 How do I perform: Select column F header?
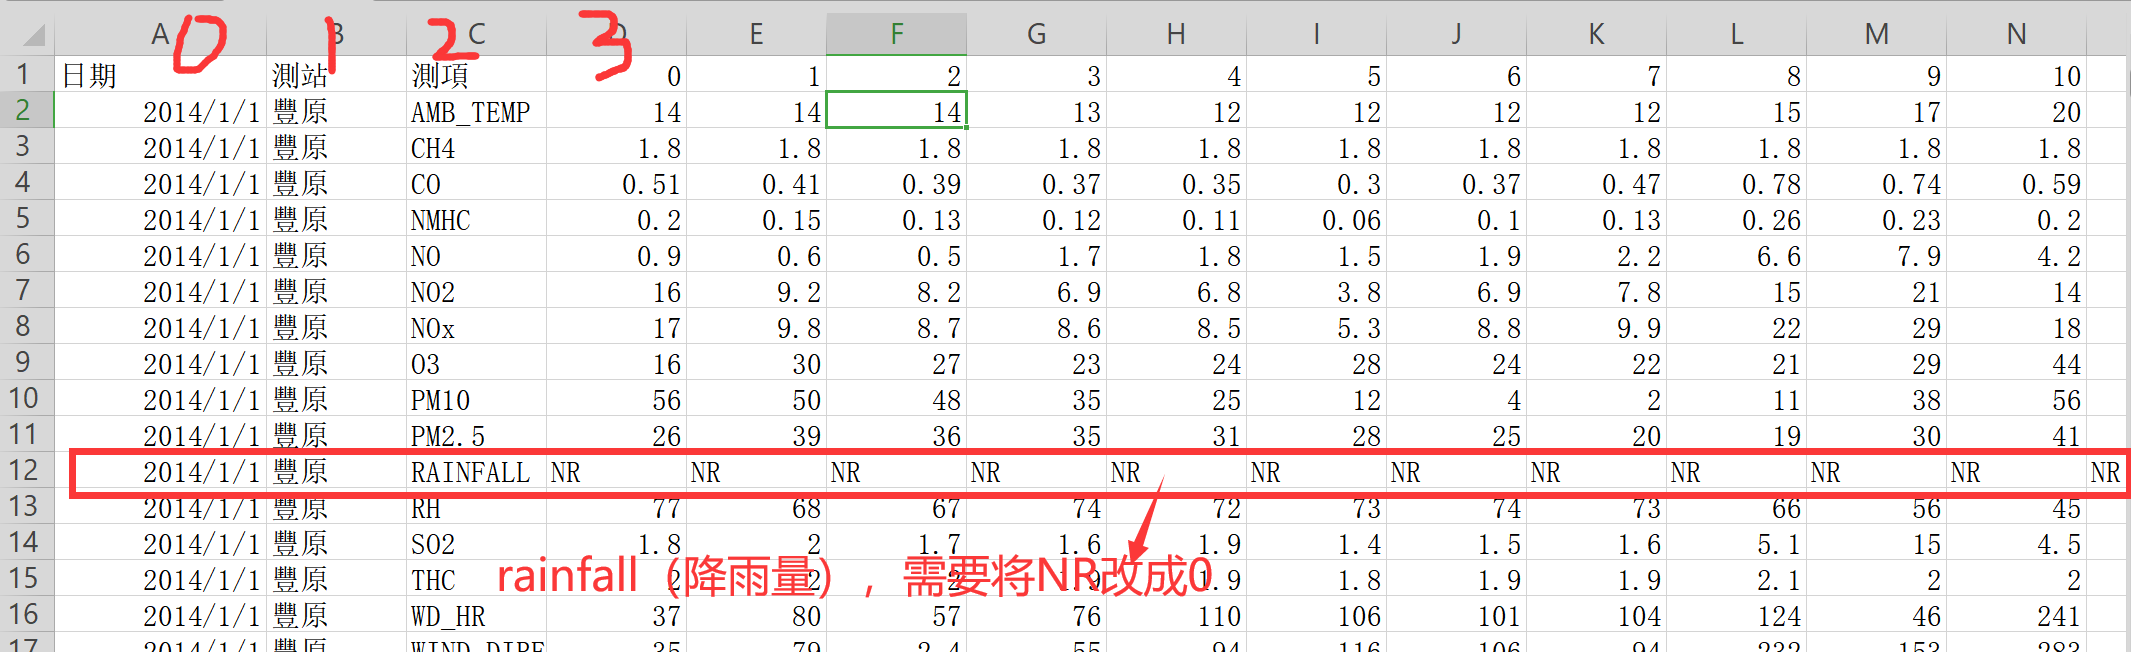[x=896, y=34]
